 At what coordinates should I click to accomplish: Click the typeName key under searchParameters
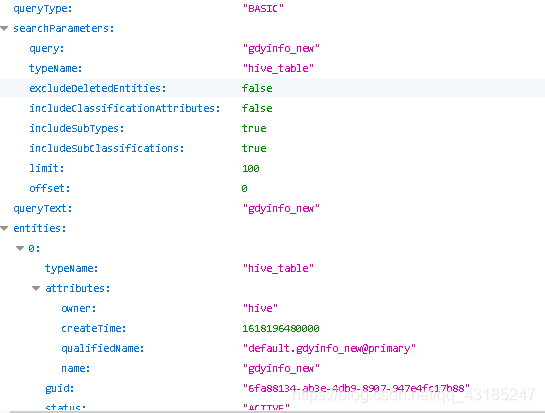click(x=56, y=68)
